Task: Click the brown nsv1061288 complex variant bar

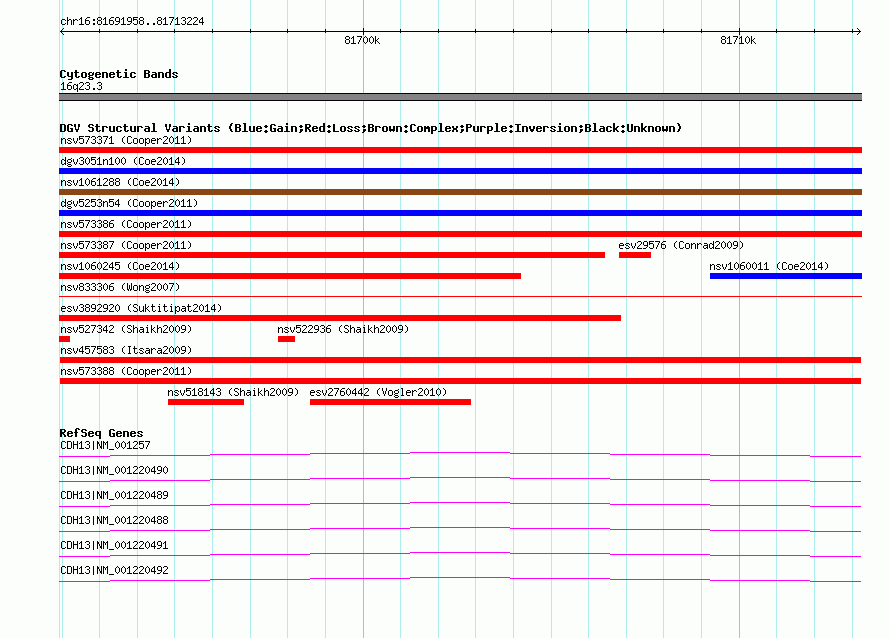Action: (x=460, y=192)
